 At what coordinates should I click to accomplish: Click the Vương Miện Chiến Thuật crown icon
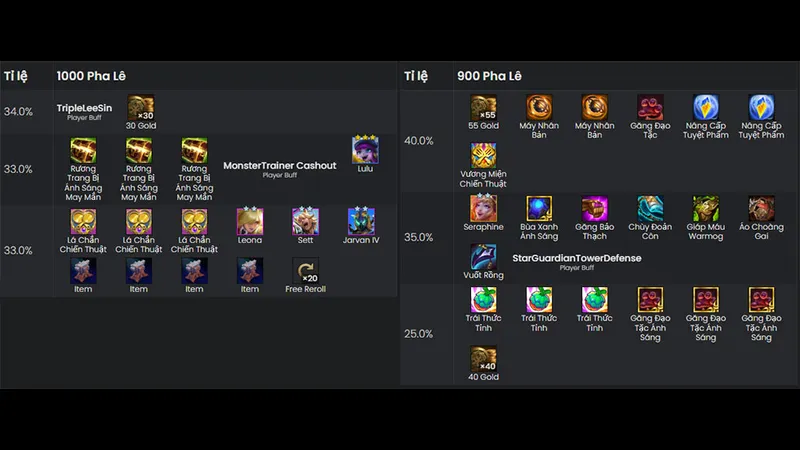click(x=483, y=156)
